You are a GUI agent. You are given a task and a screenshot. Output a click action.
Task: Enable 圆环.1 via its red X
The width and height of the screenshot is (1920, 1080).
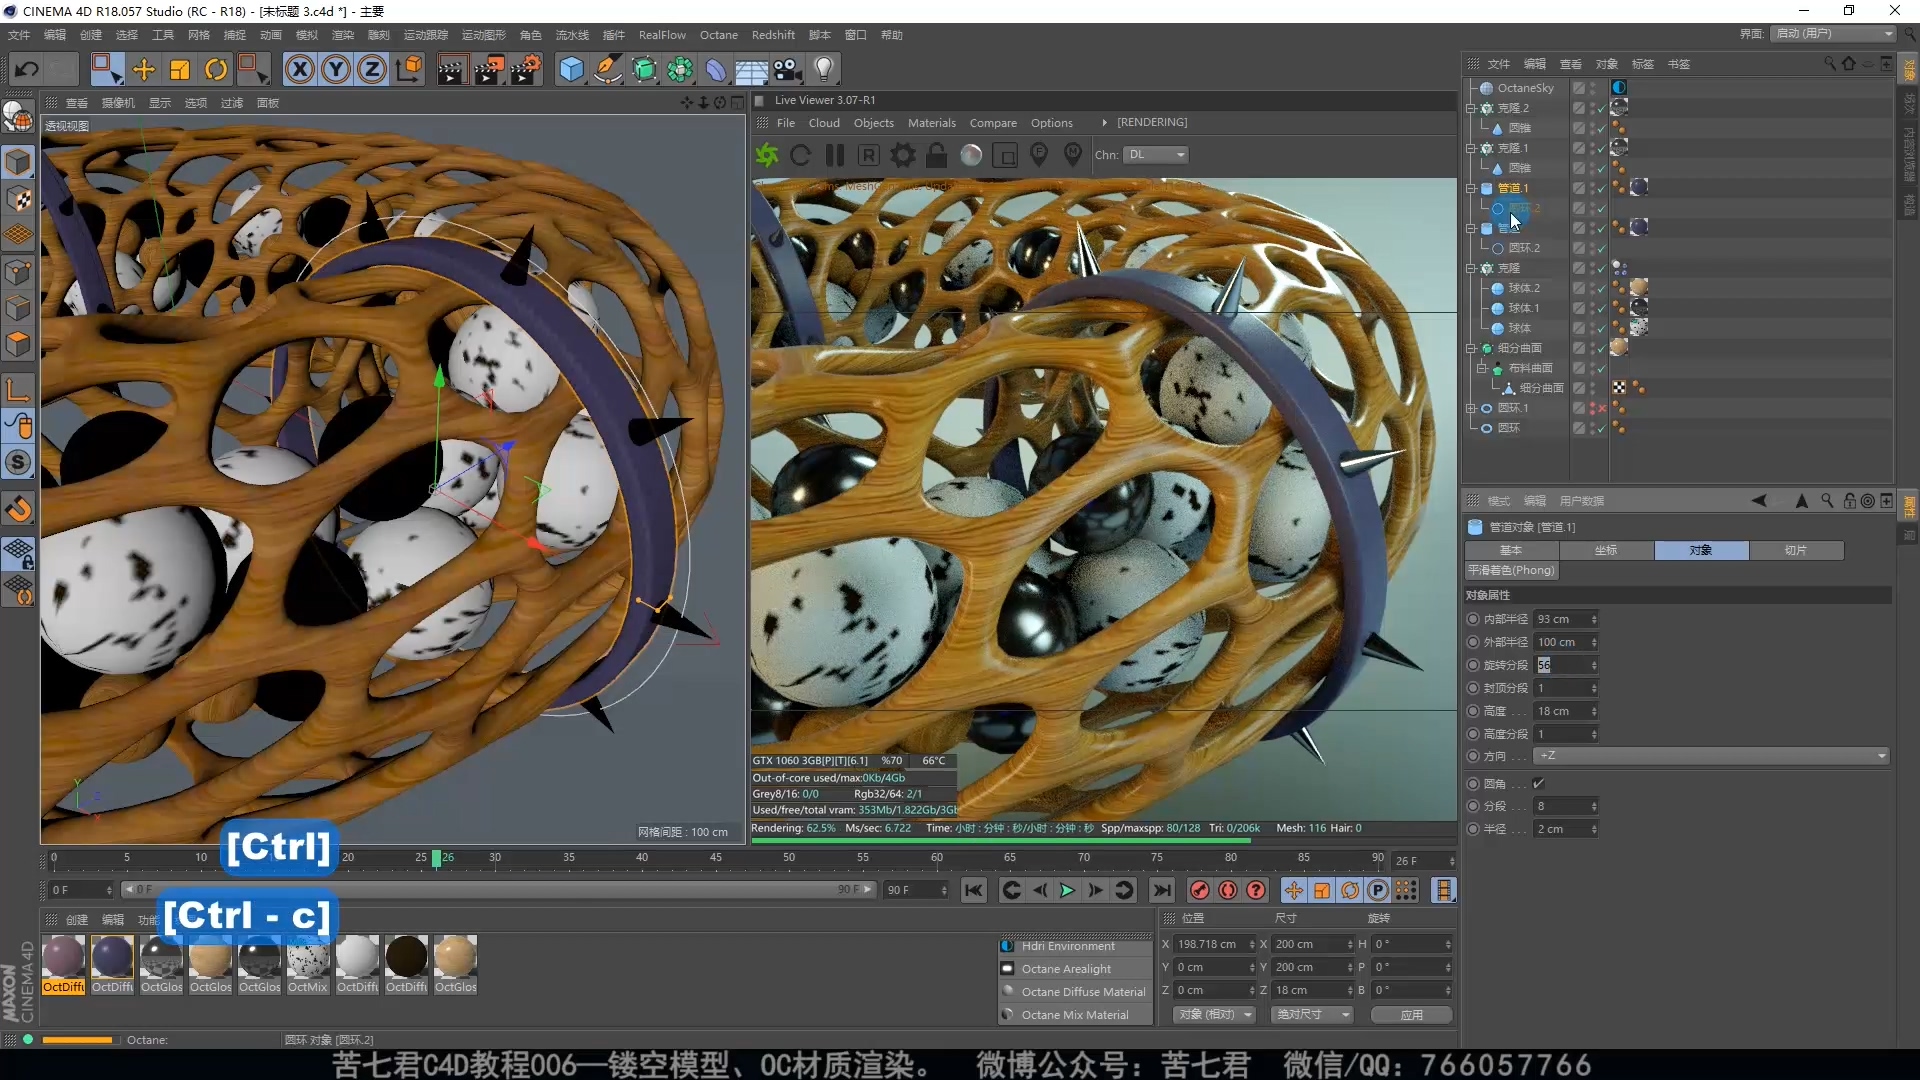point(1601,408)
